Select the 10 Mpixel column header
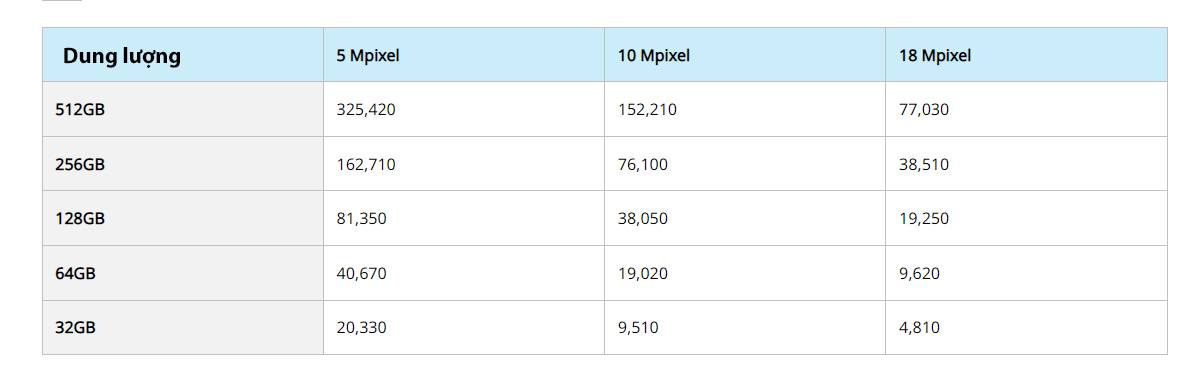Image resolution: width=1197 pixels, height=386 pixels. point(745,55)
